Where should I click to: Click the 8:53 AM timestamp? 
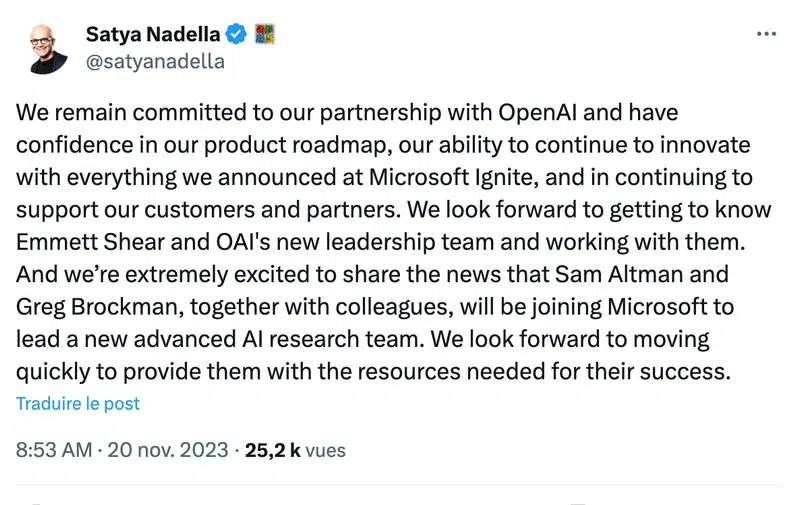(x=56, y=450)
